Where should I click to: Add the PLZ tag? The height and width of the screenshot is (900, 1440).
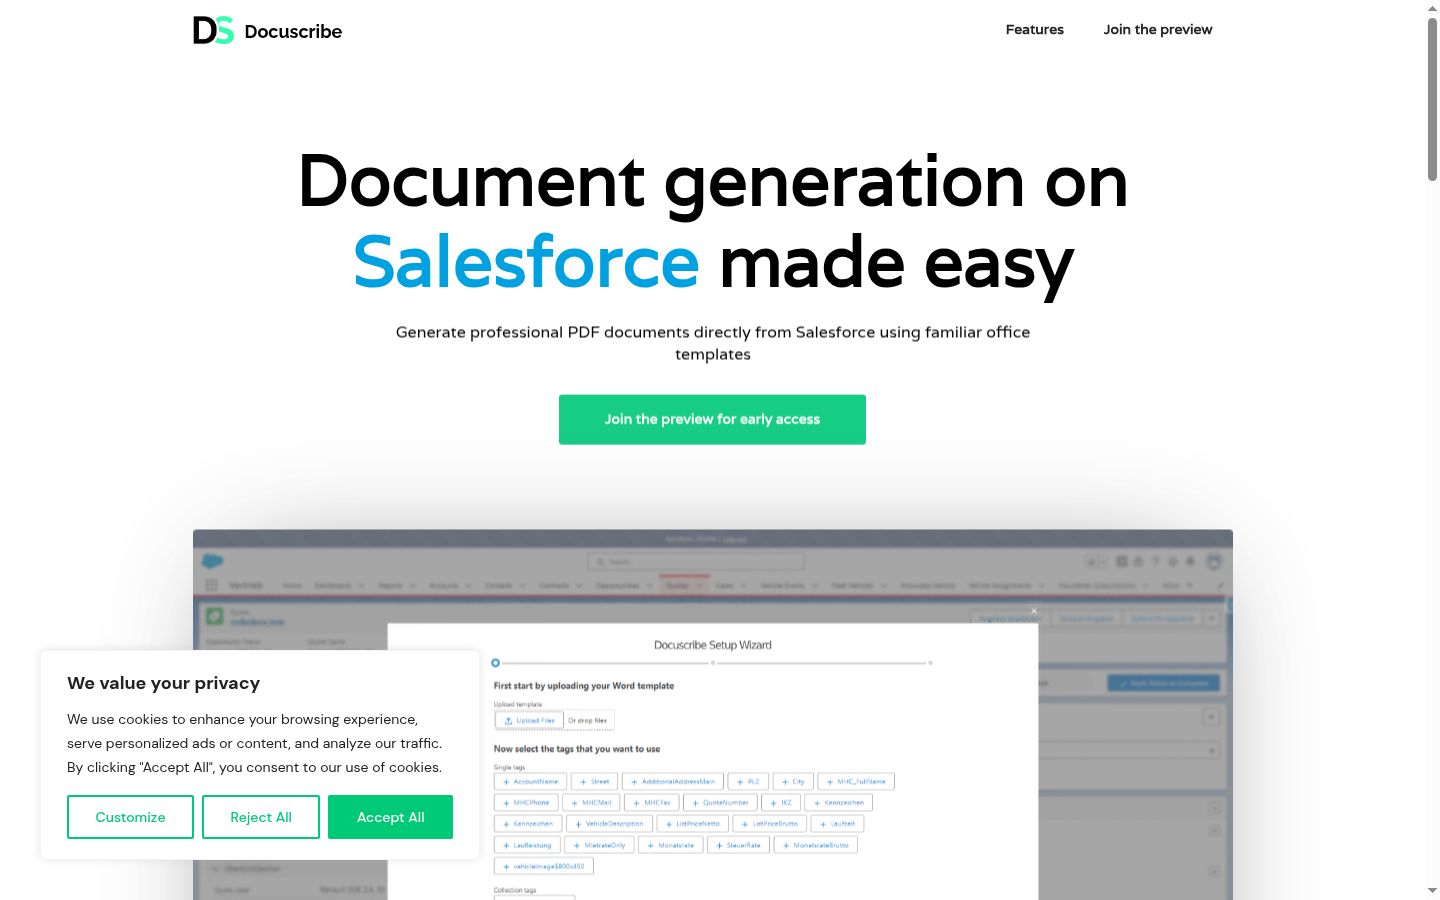[749, 782]
